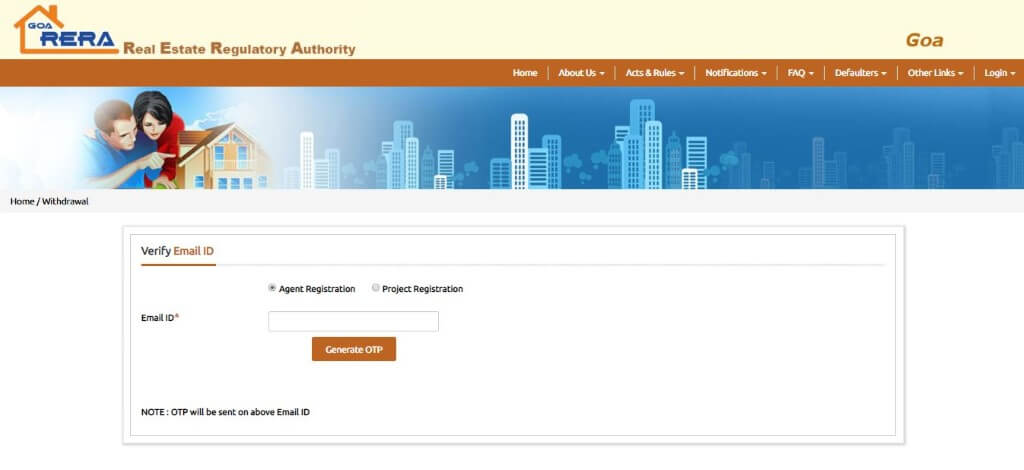The width and height of the screenshot is (1024, 470).
Task: Click the Email ID input field
Action: pos(353,321)
